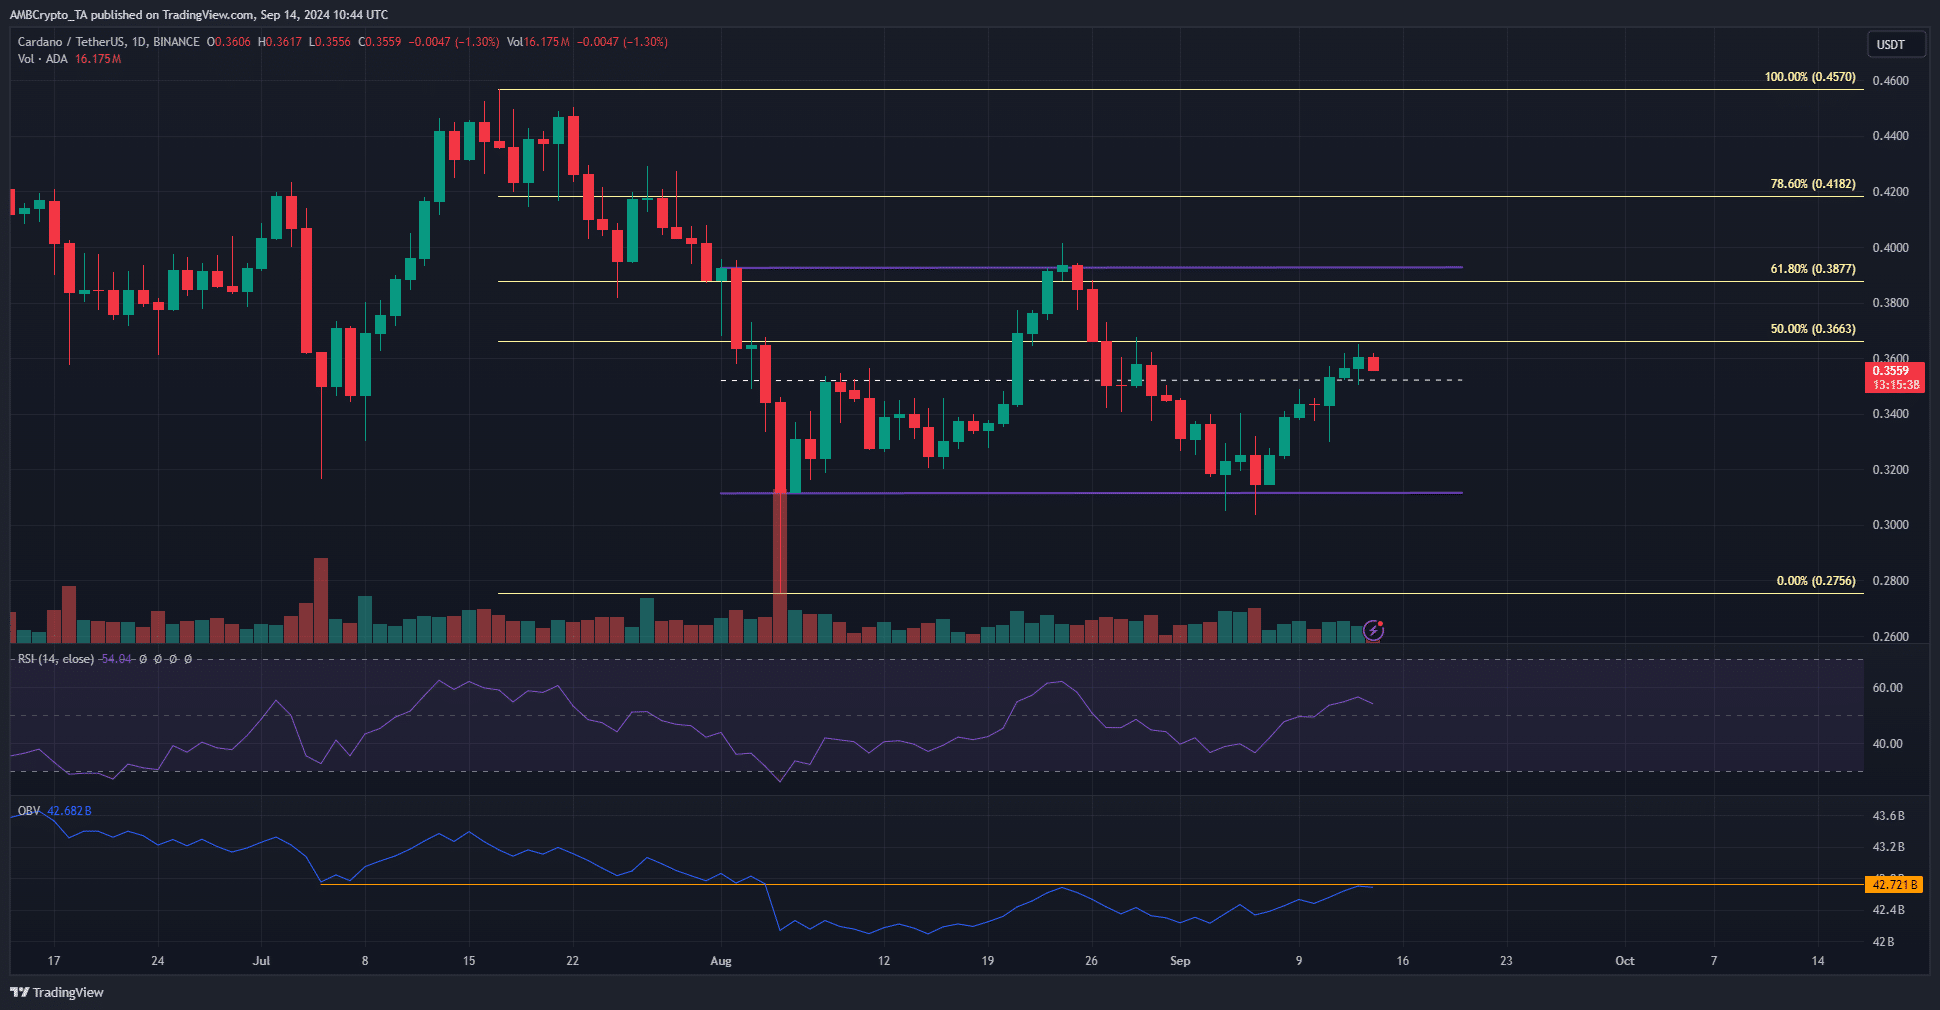Viewport: 1940px width, 1010px height.
Task: Click the TradingView logo
Action: click(57, 992)
